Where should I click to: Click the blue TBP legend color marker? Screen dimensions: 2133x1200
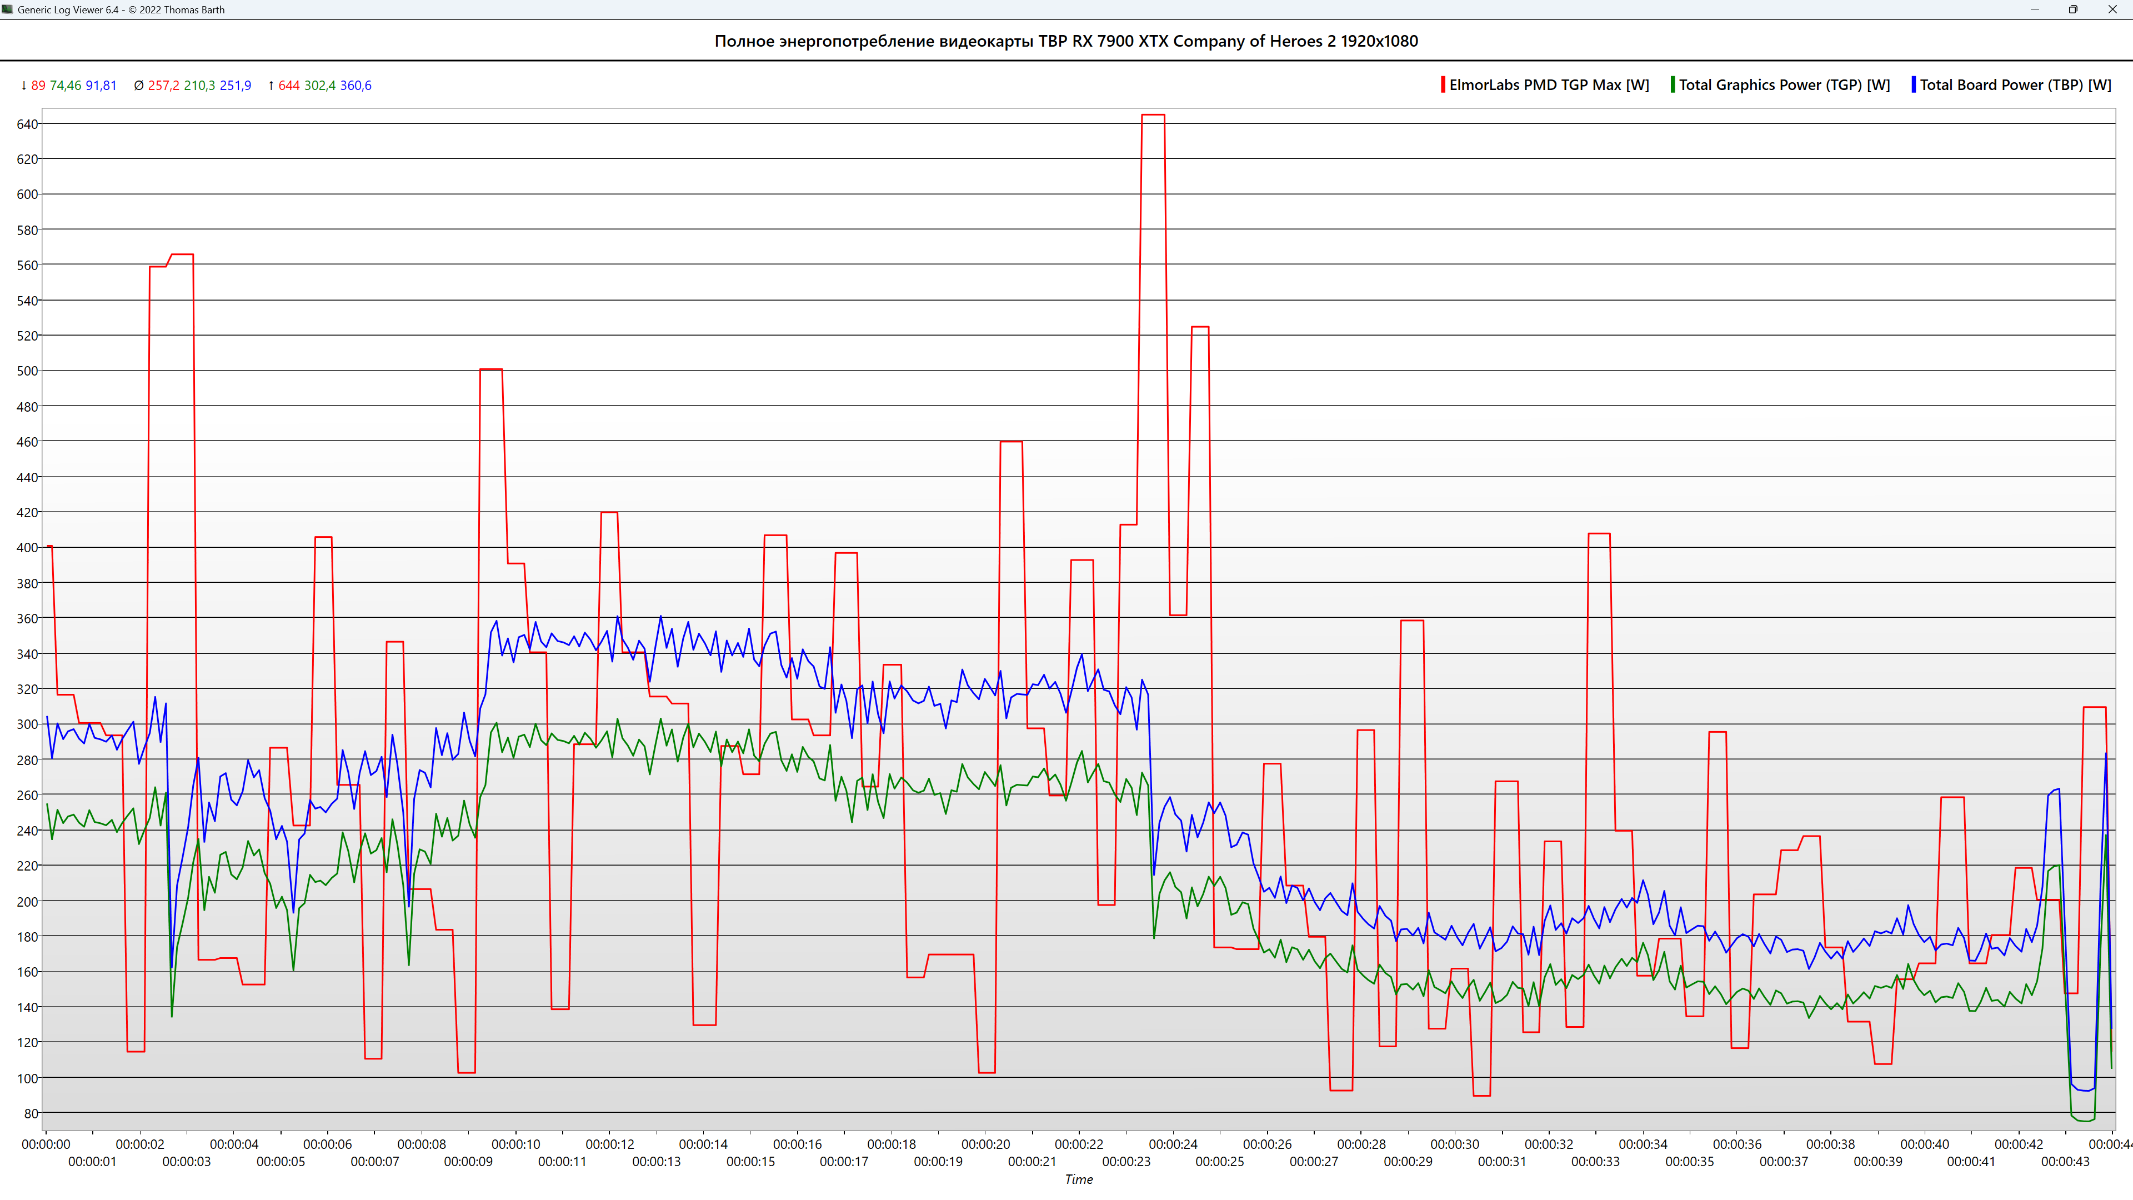pyautogui.click(x=1913, y=85)
